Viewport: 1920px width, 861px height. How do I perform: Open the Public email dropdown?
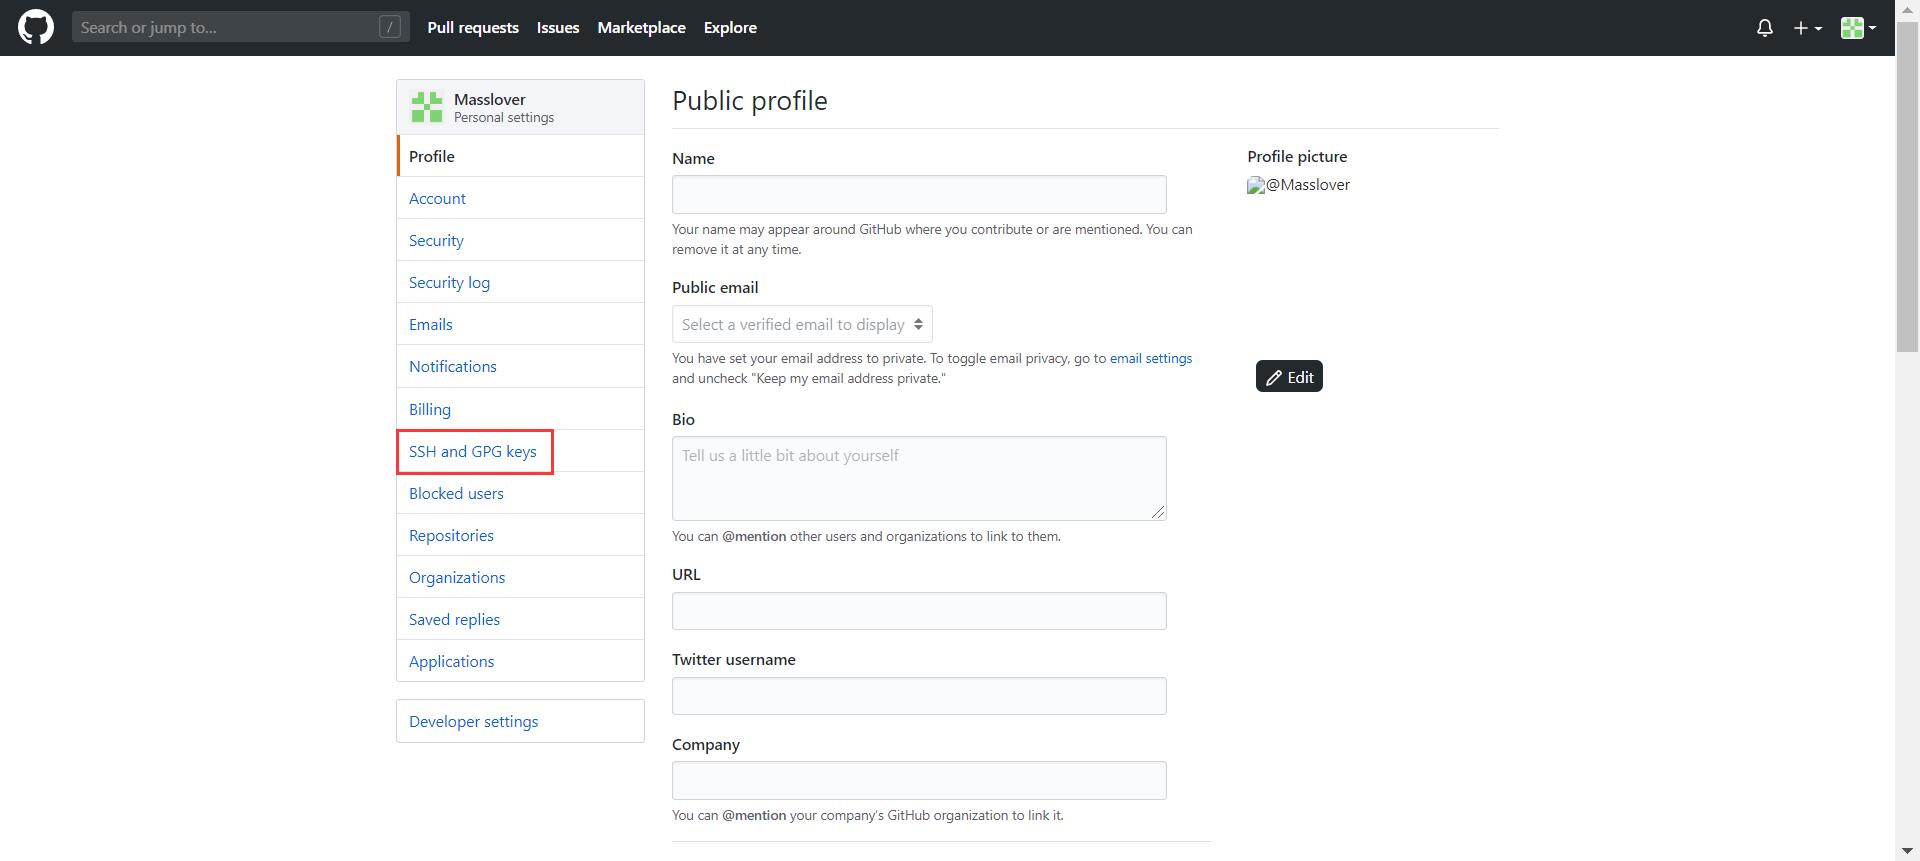tap(802, 324)
